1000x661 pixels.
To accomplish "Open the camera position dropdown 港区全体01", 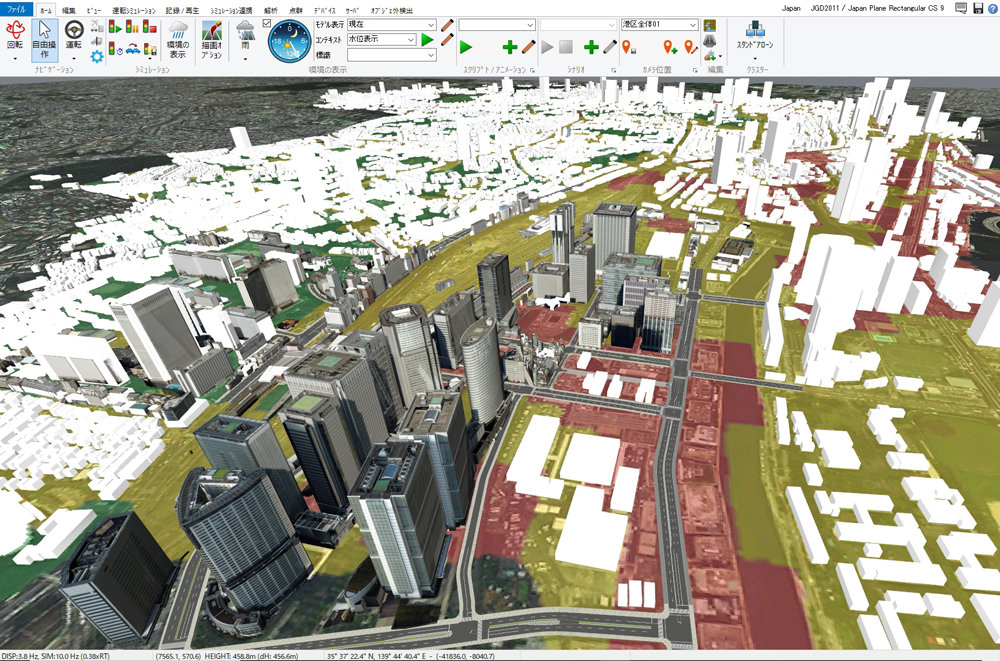I will point(659,24).
